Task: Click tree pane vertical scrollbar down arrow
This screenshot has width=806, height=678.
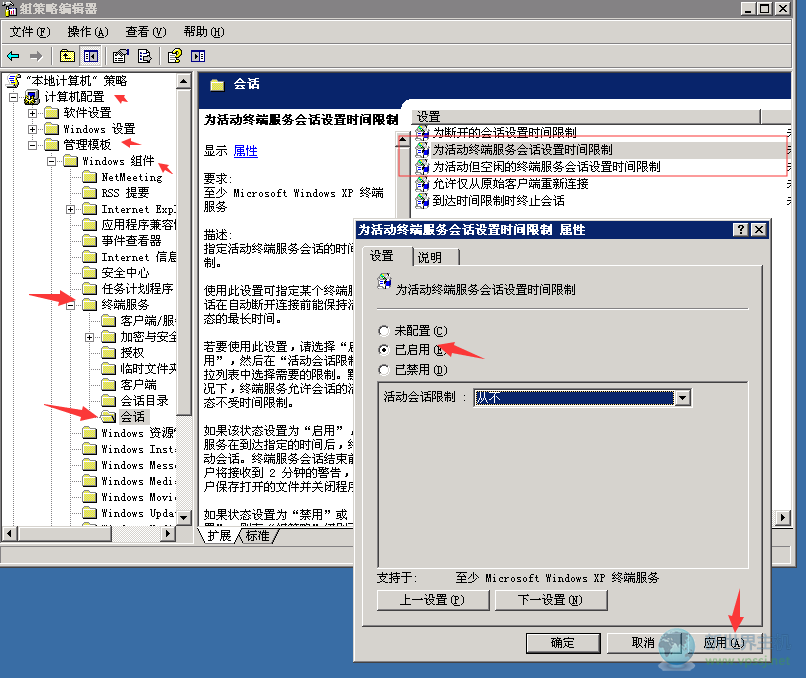Action: (184, 517)
